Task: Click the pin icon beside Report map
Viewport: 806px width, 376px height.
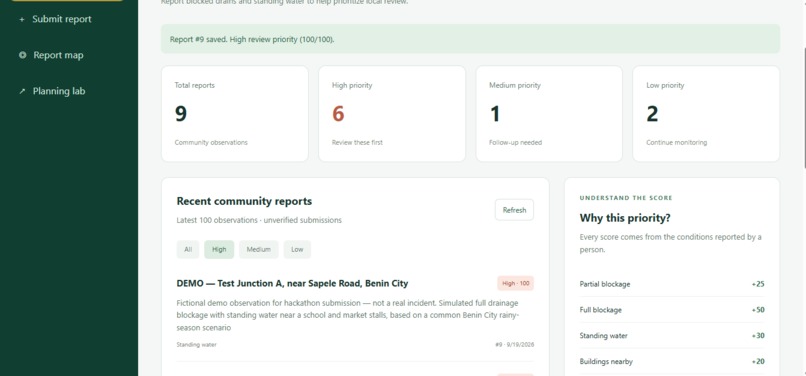Action: pos(22,55)
